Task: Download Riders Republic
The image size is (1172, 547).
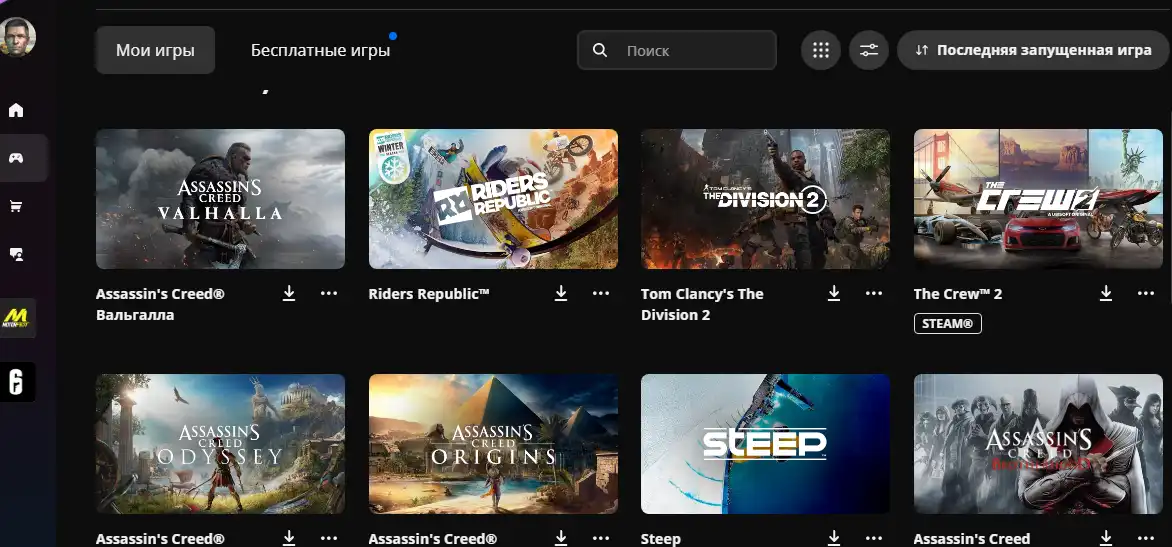Action: [x=561, y=294]
